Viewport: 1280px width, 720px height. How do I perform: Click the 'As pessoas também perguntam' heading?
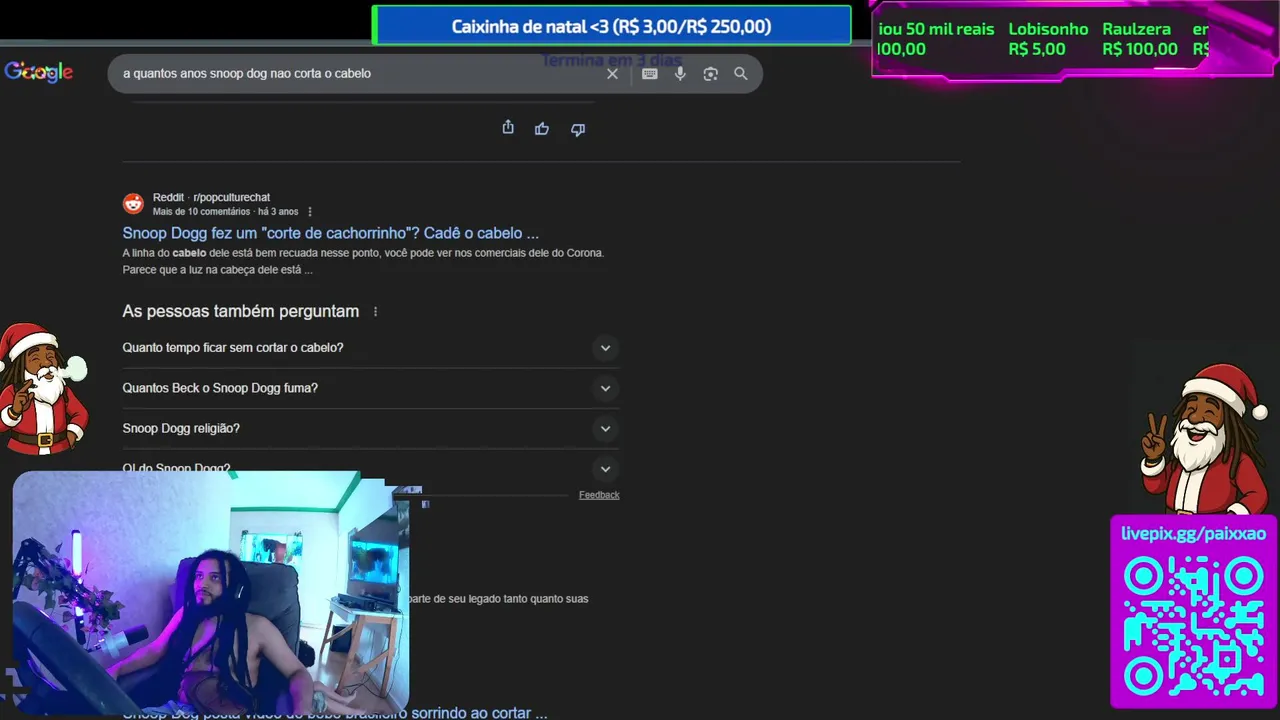click(x=241, y=312)
